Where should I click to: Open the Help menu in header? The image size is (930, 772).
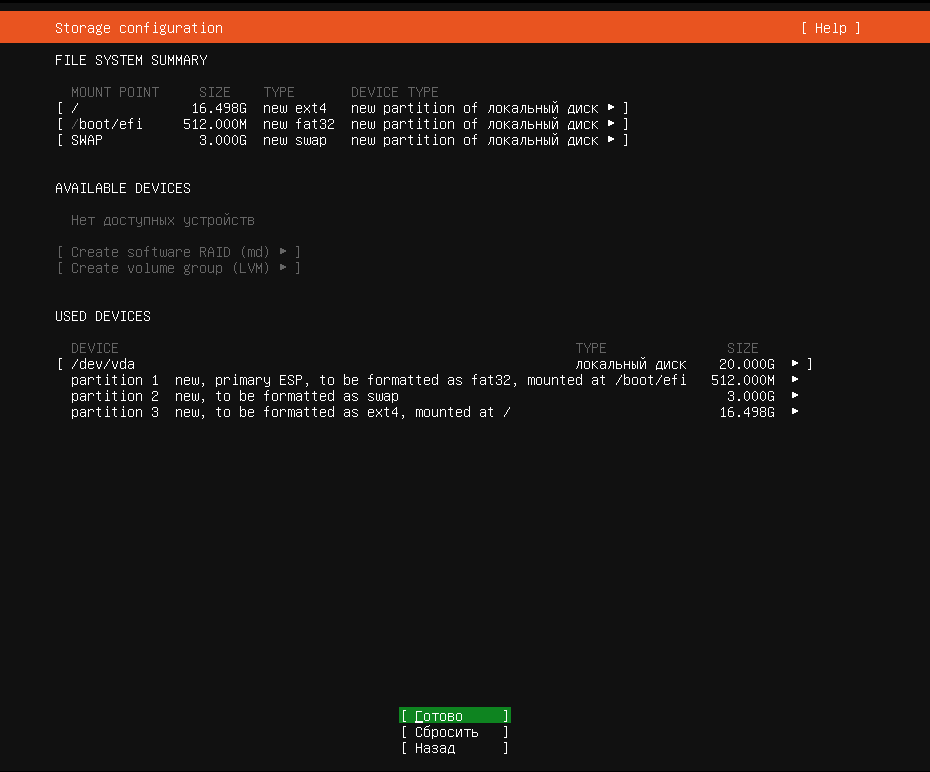coord(830,28)
